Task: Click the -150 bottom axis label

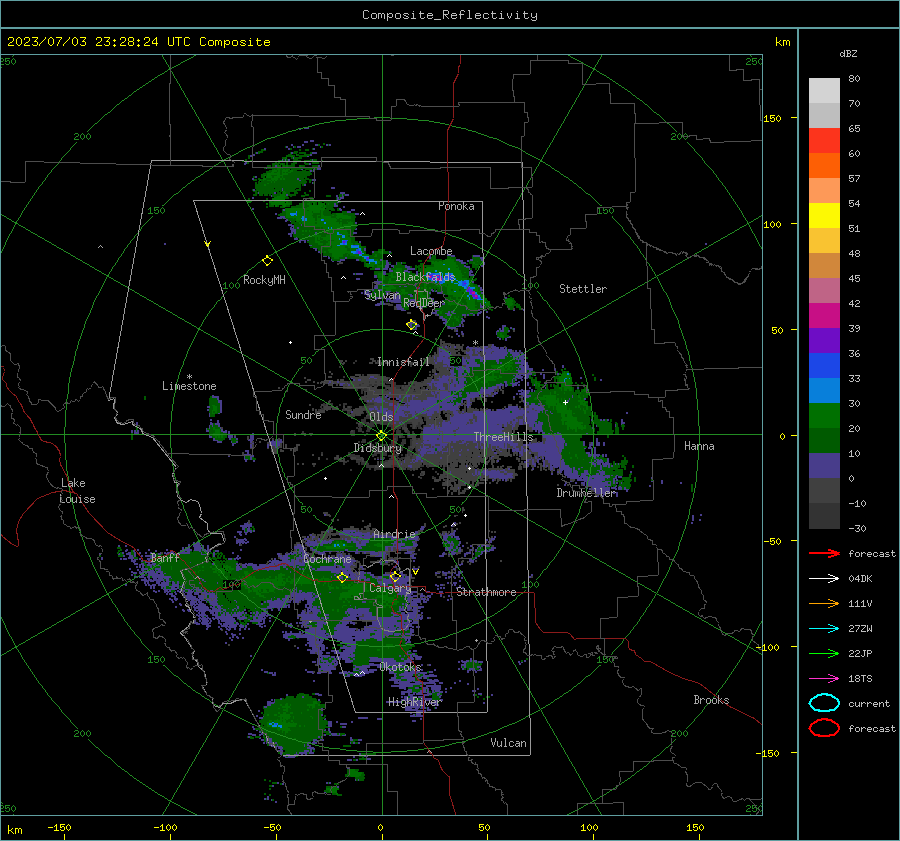Action: 59,828
